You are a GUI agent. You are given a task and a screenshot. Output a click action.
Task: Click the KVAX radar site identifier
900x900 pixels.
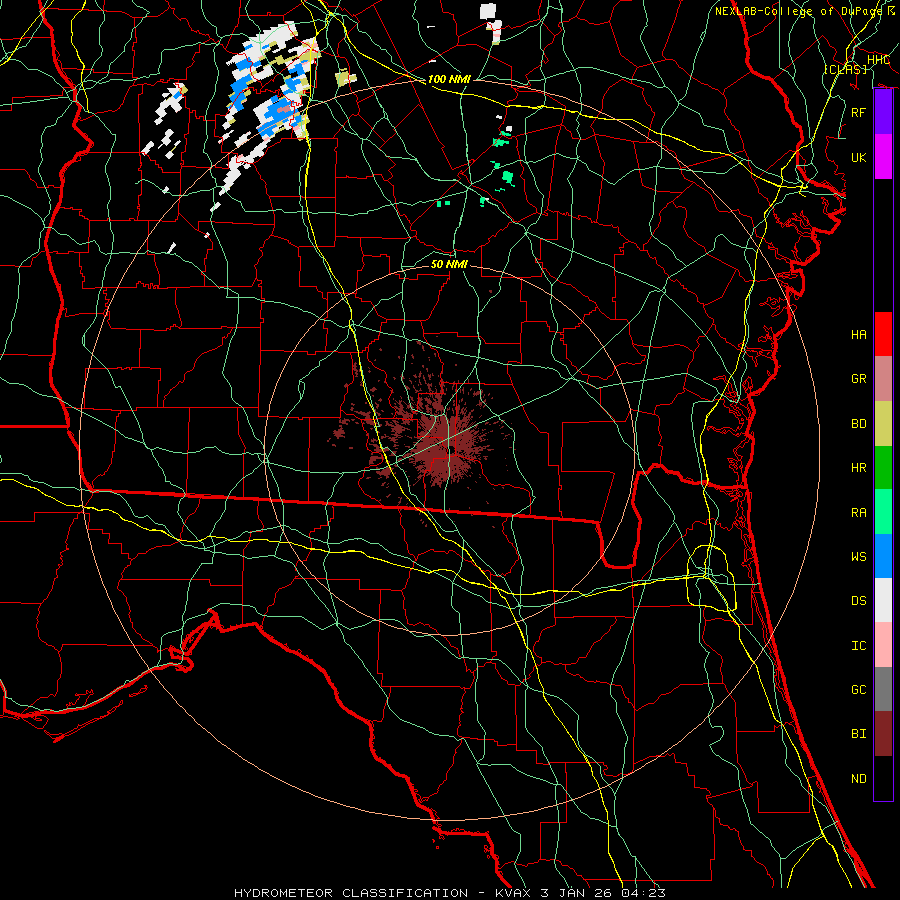512,893
